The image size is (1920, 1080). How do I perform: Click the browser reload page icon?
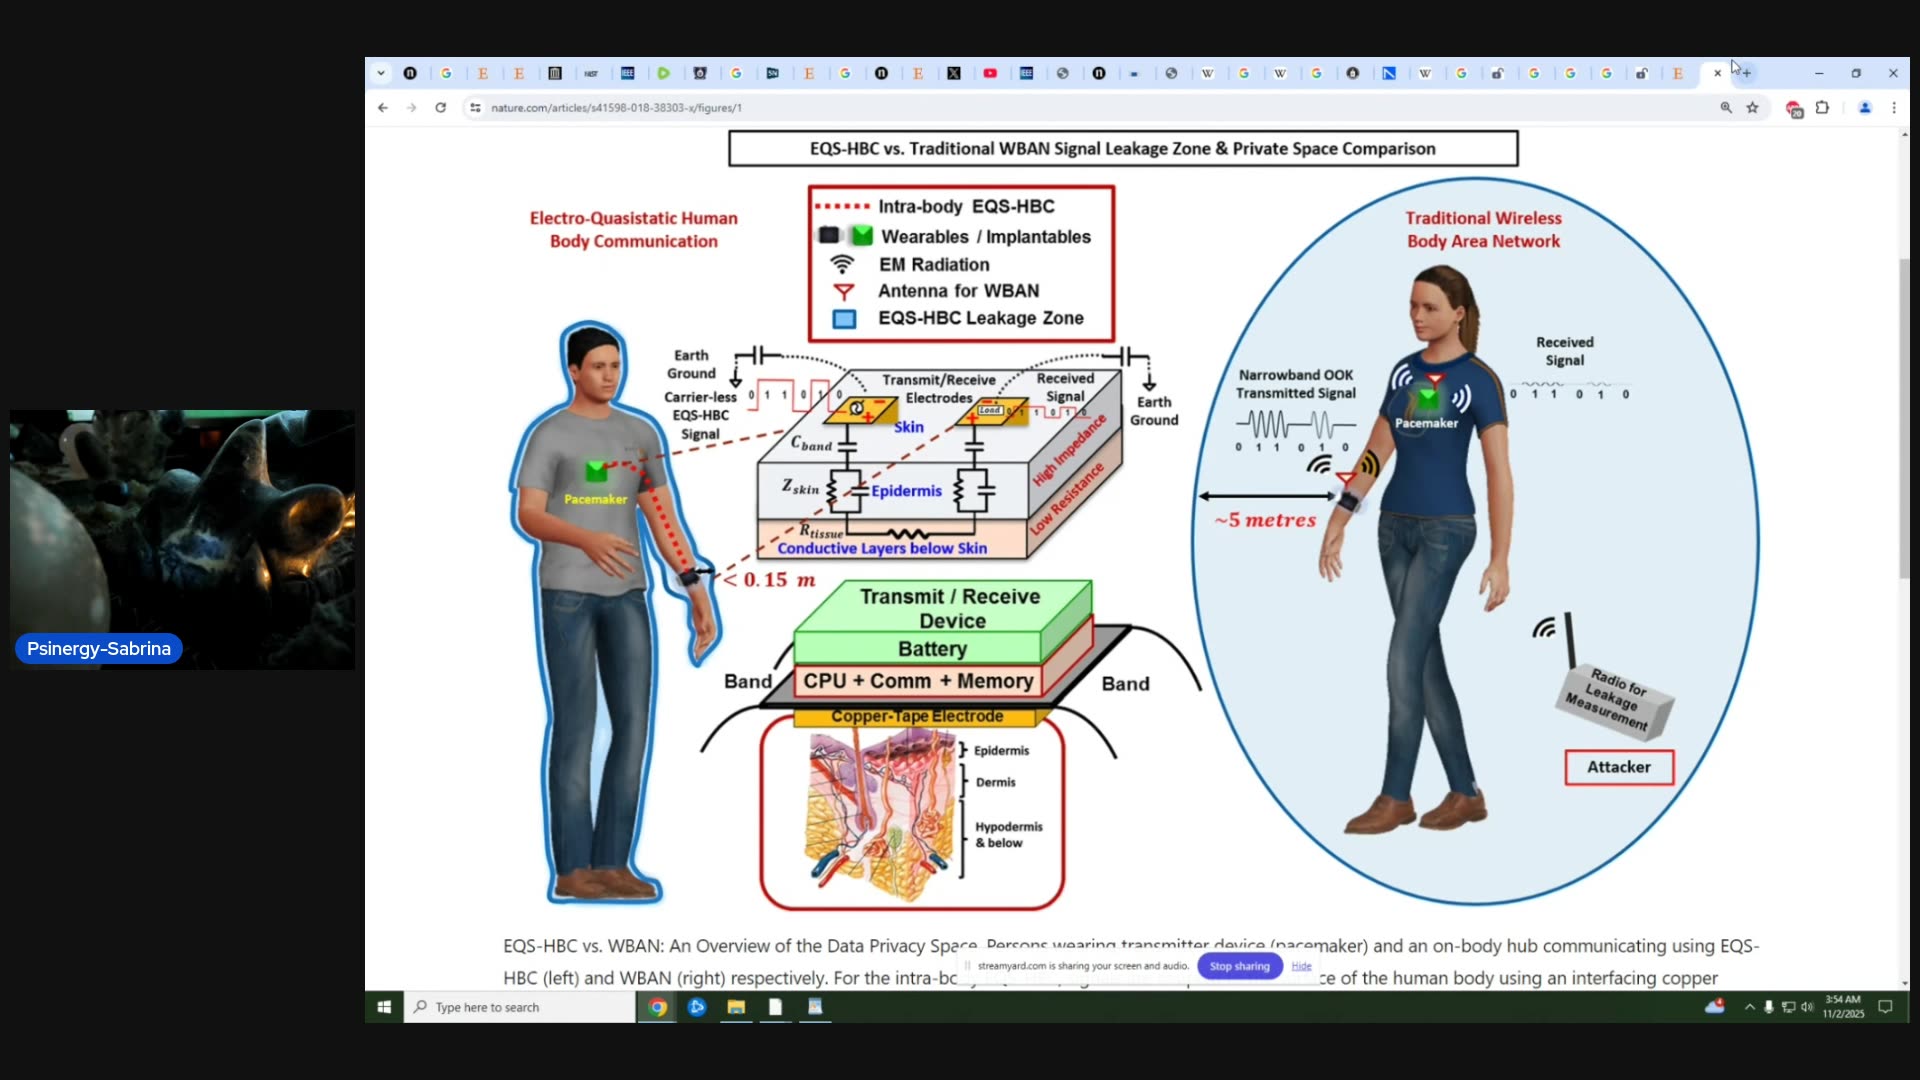440,108
